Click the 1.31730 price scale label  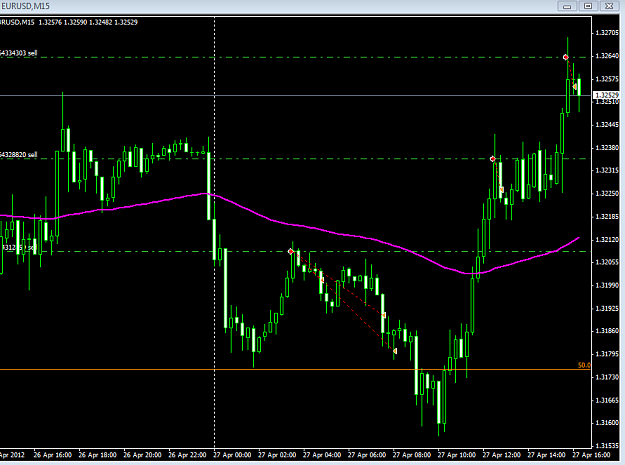[607, 377]
